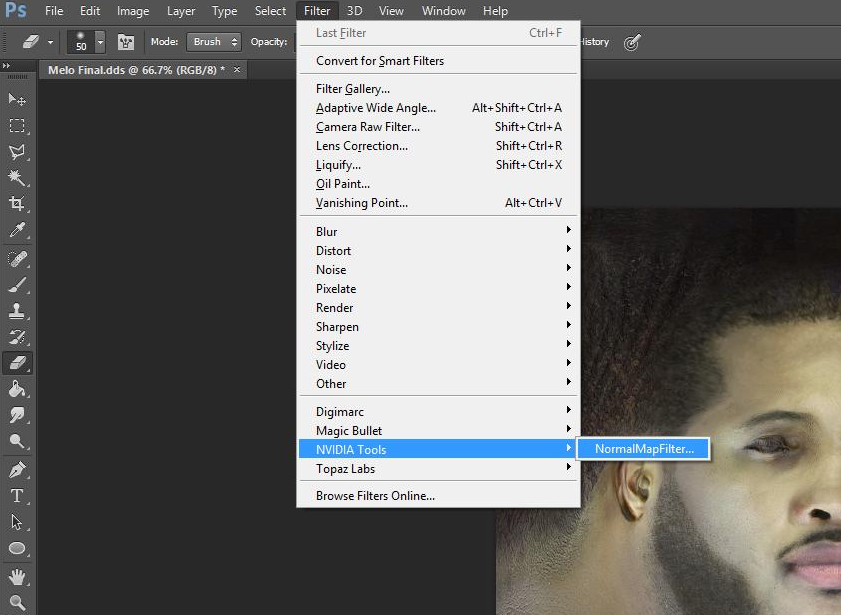
Task: Expand the Stylize submenu
Action: tap(438, 345)
